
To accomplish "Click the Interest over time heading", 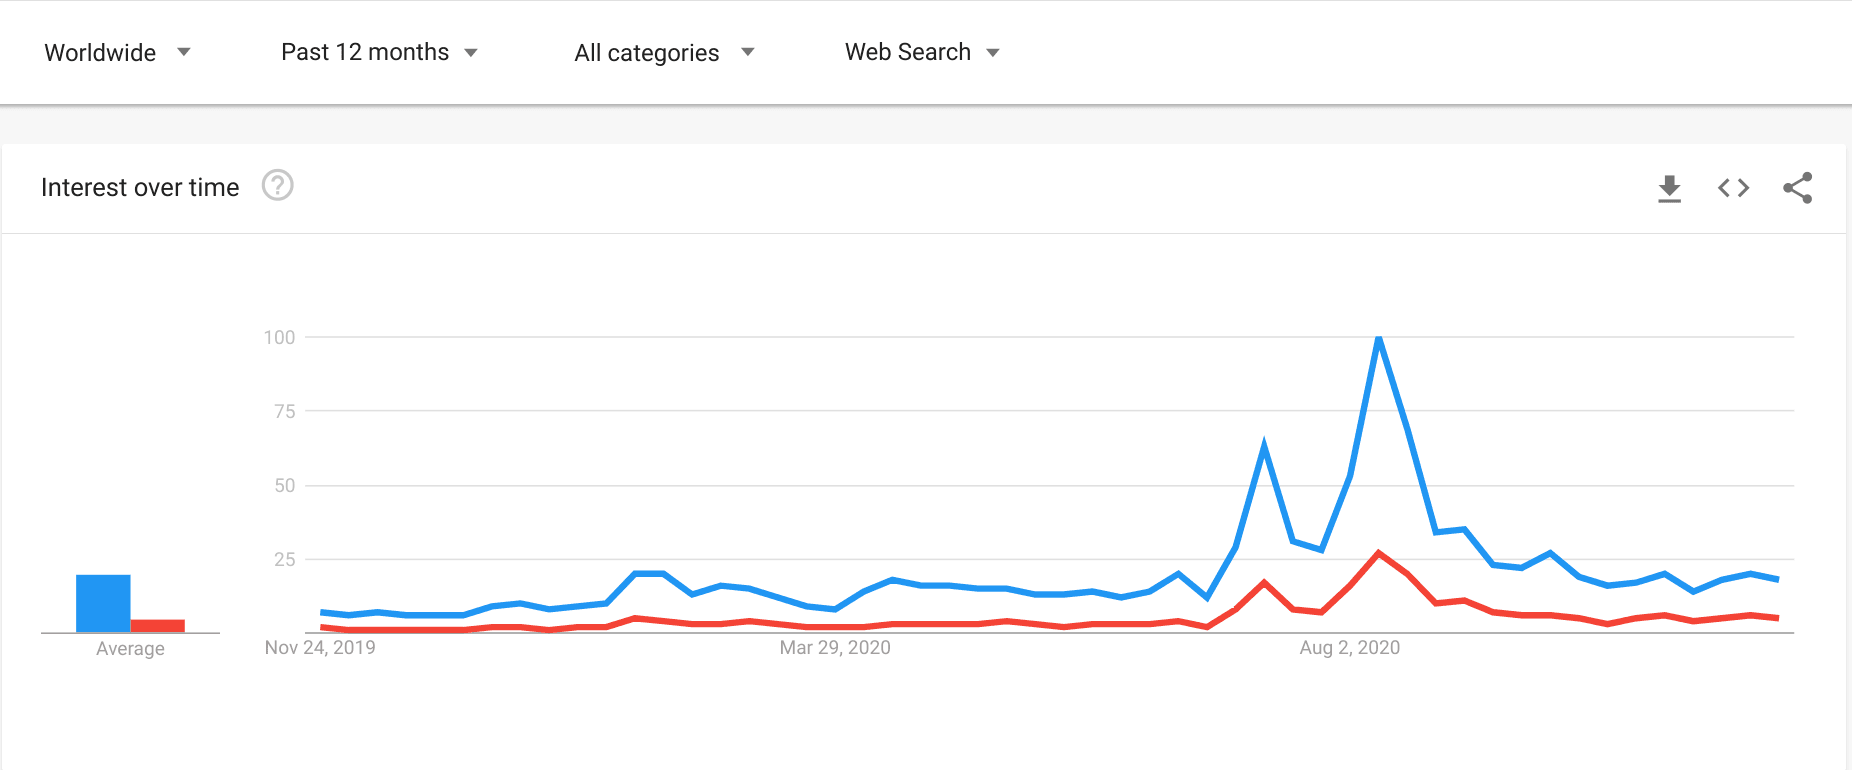I will pos(140,187).
